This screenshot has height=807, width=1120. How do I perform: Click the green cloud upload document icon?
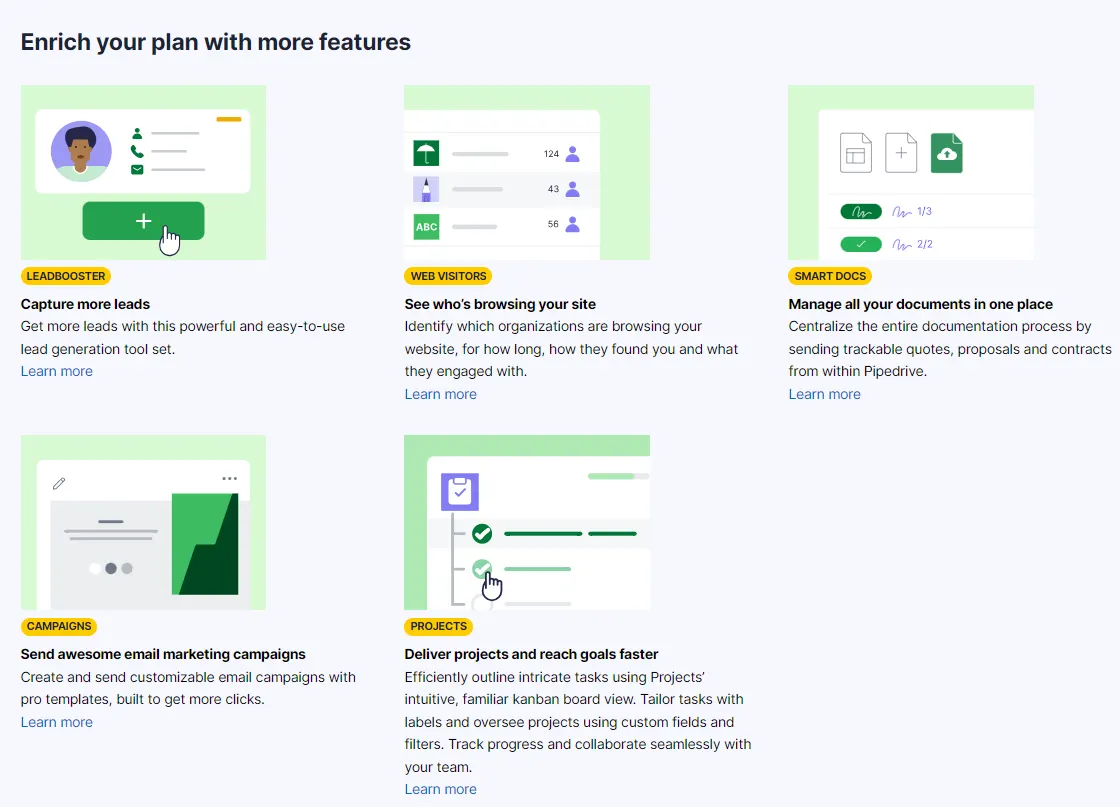point(946,153)
